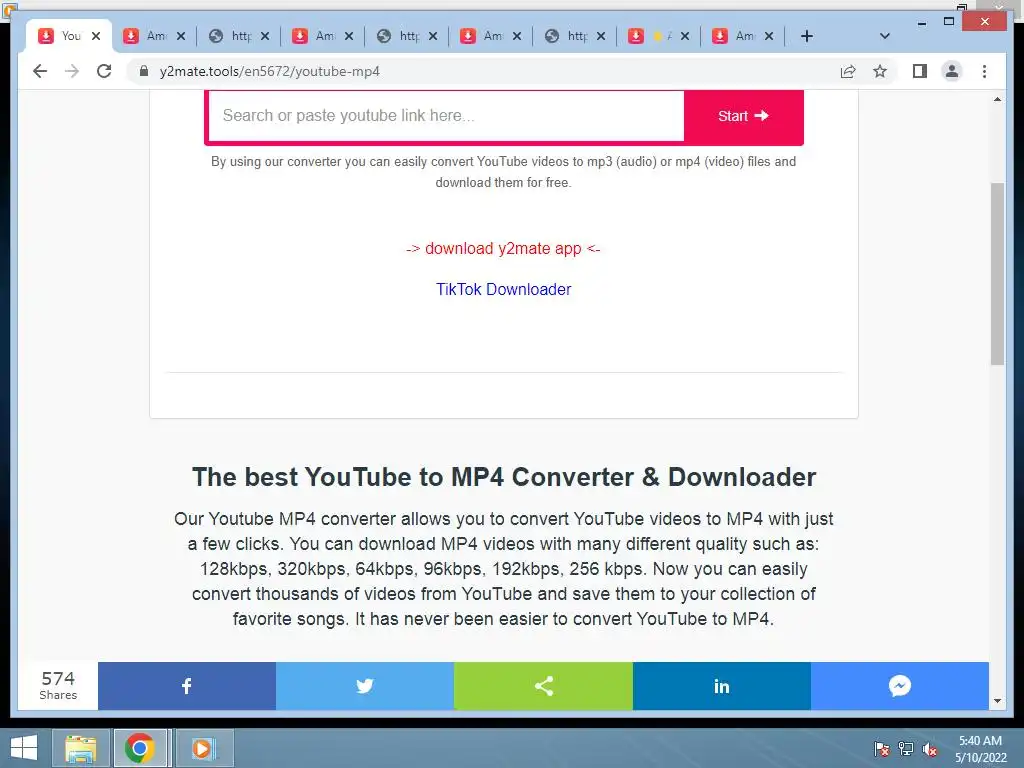The height and width of the screenshot is (768, 1024).
Task: Open the Action Center flag icon
Action: [881, 749]
